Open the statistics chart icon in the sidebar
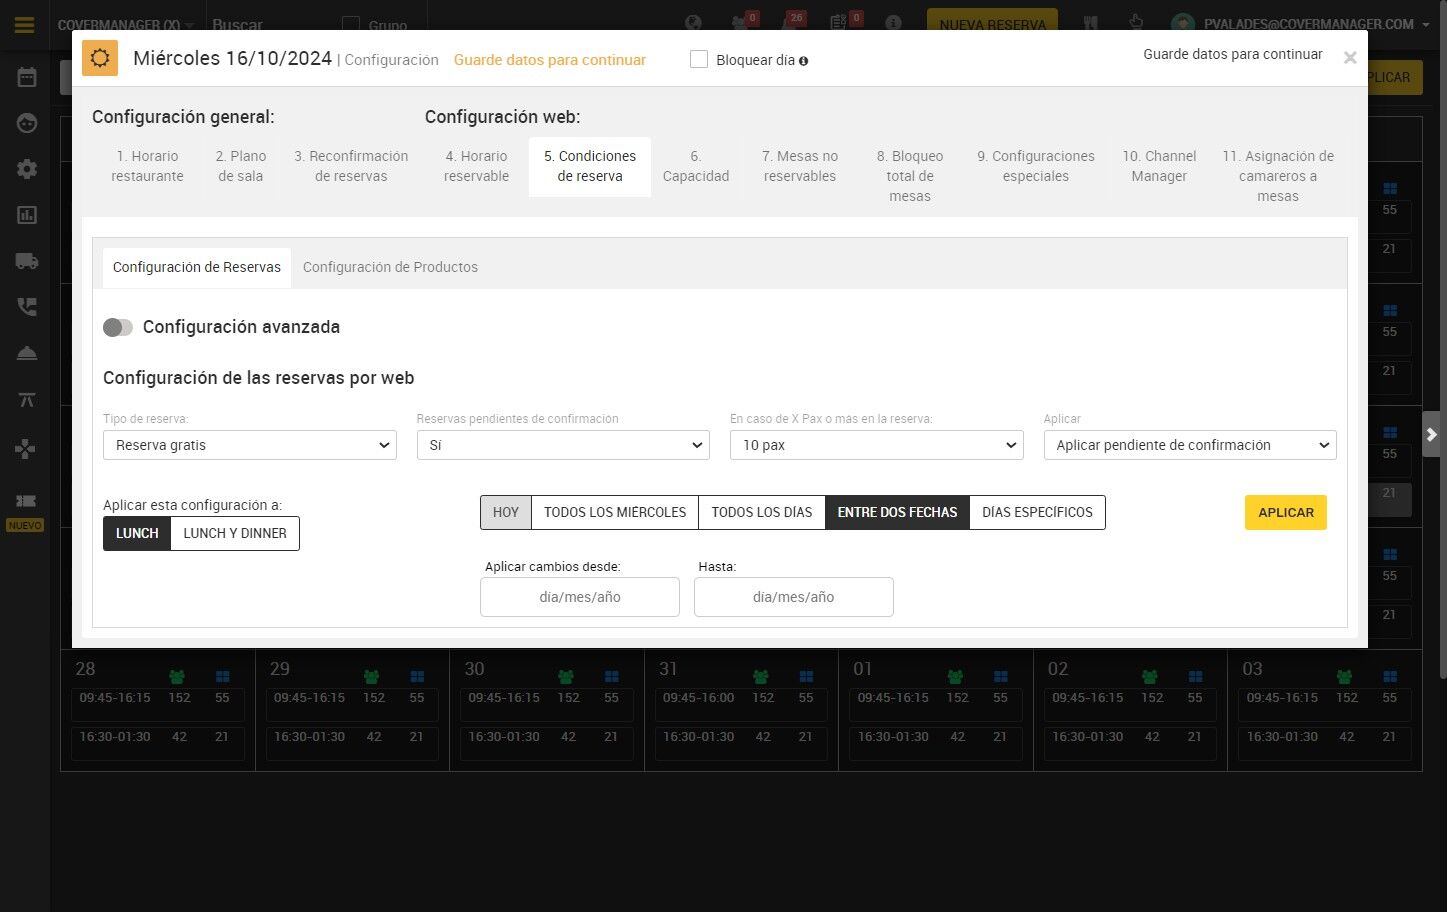This screenshot has width=1447, height=912. coord(27,215)
